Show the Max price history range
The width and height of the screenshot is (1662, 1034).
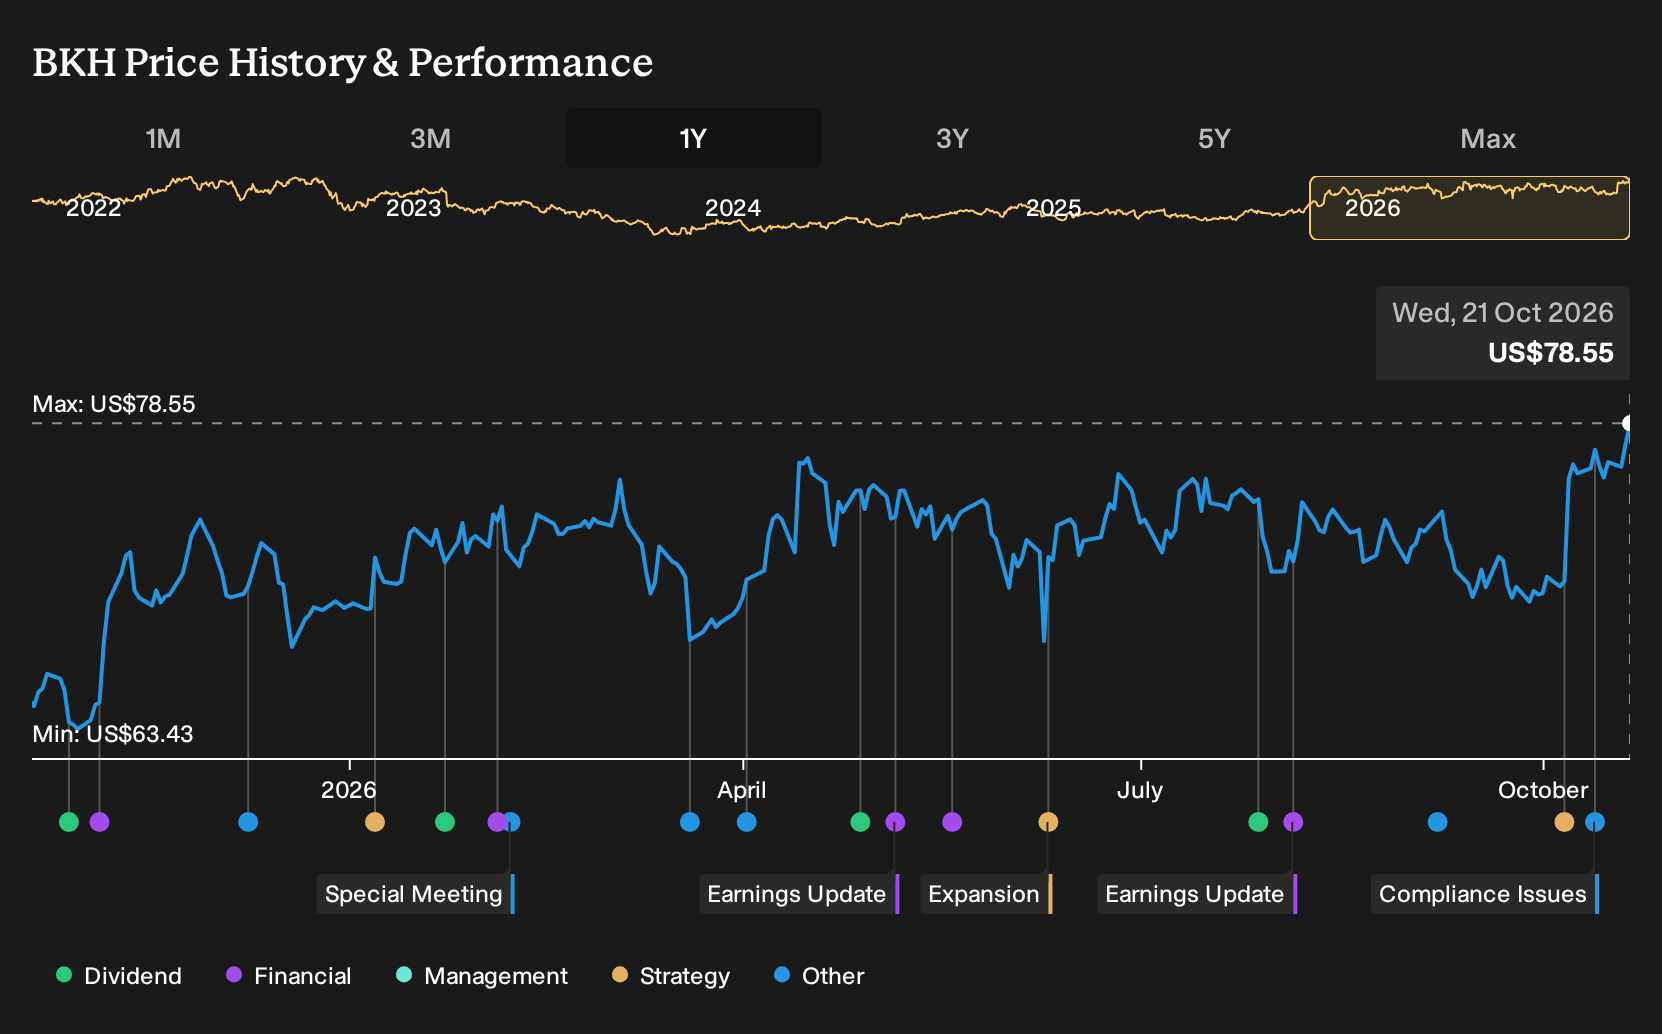(x=1488, y=138)
